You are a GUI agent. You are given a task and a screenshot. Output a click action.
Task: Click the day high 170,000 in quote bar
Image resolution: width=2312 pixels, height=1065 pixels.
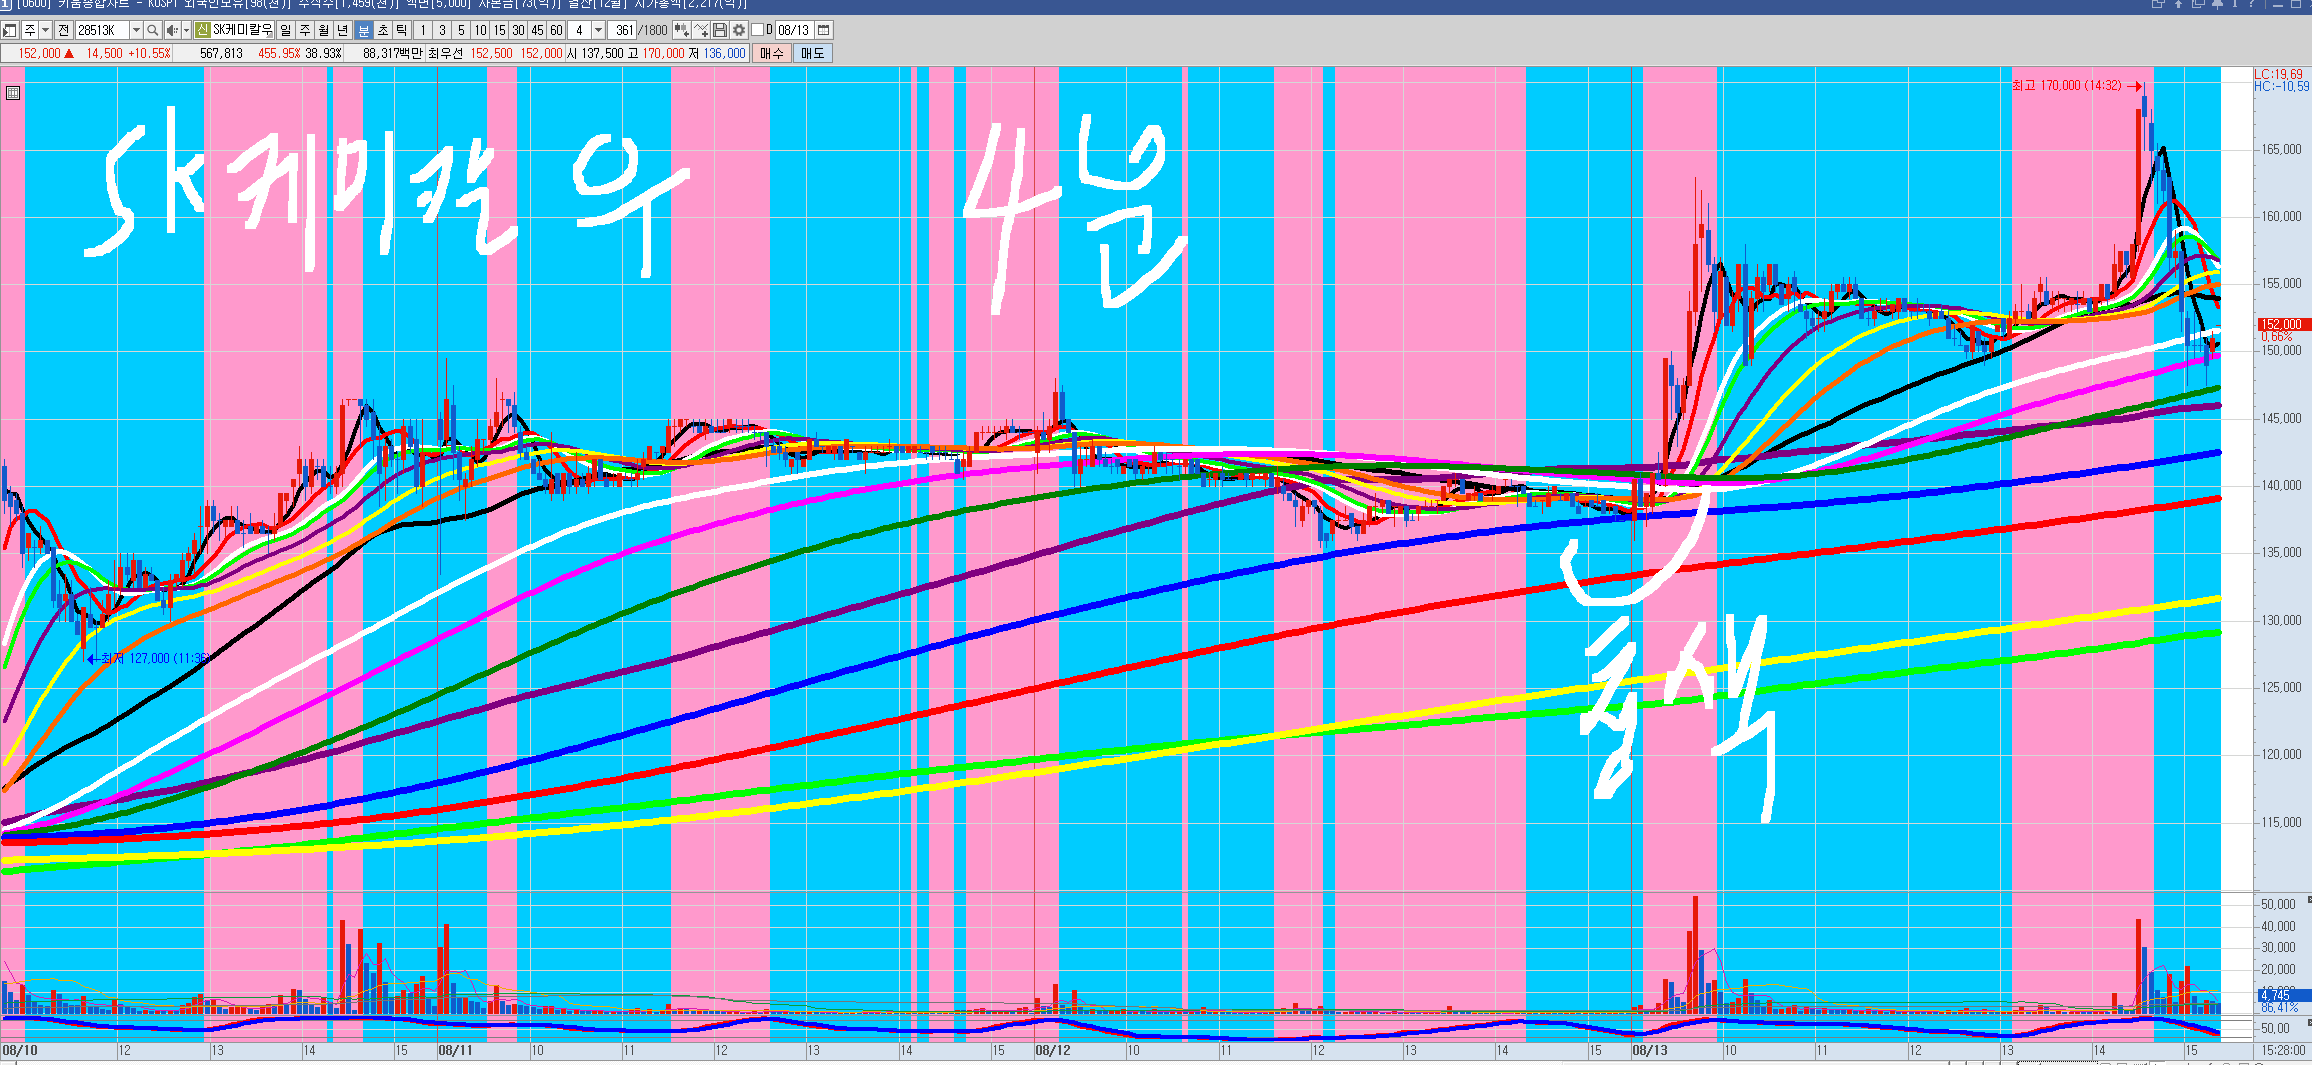coord(664,53)
